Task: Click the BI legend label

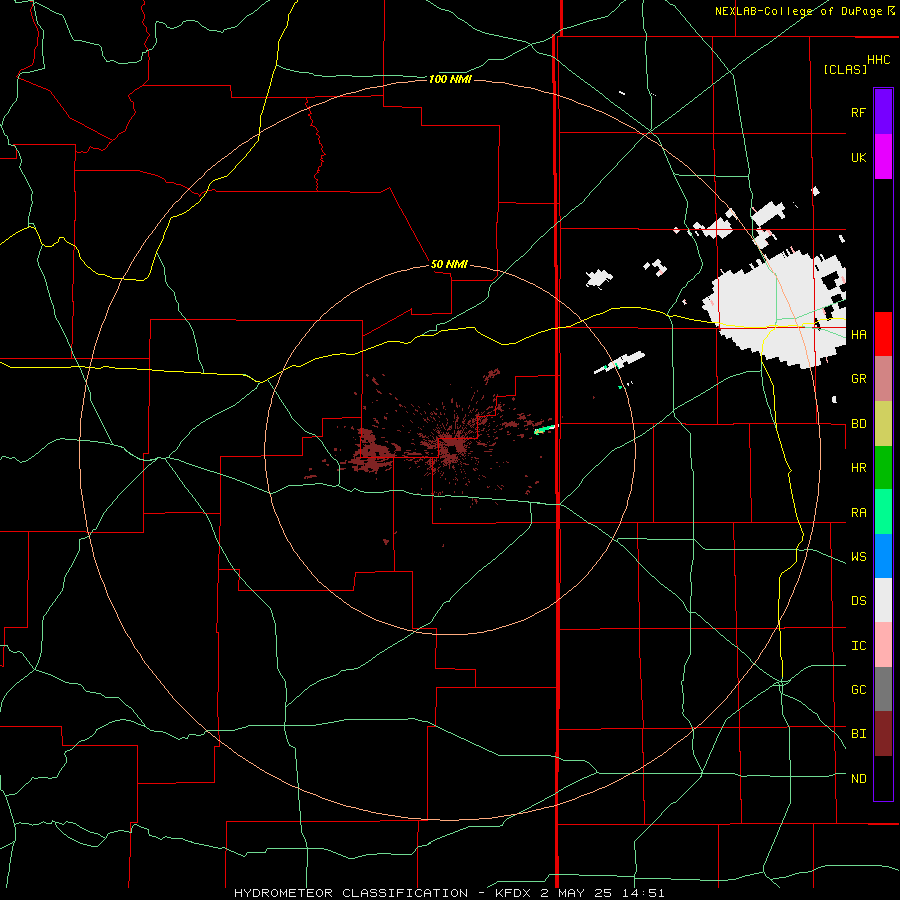Action: 858,734
